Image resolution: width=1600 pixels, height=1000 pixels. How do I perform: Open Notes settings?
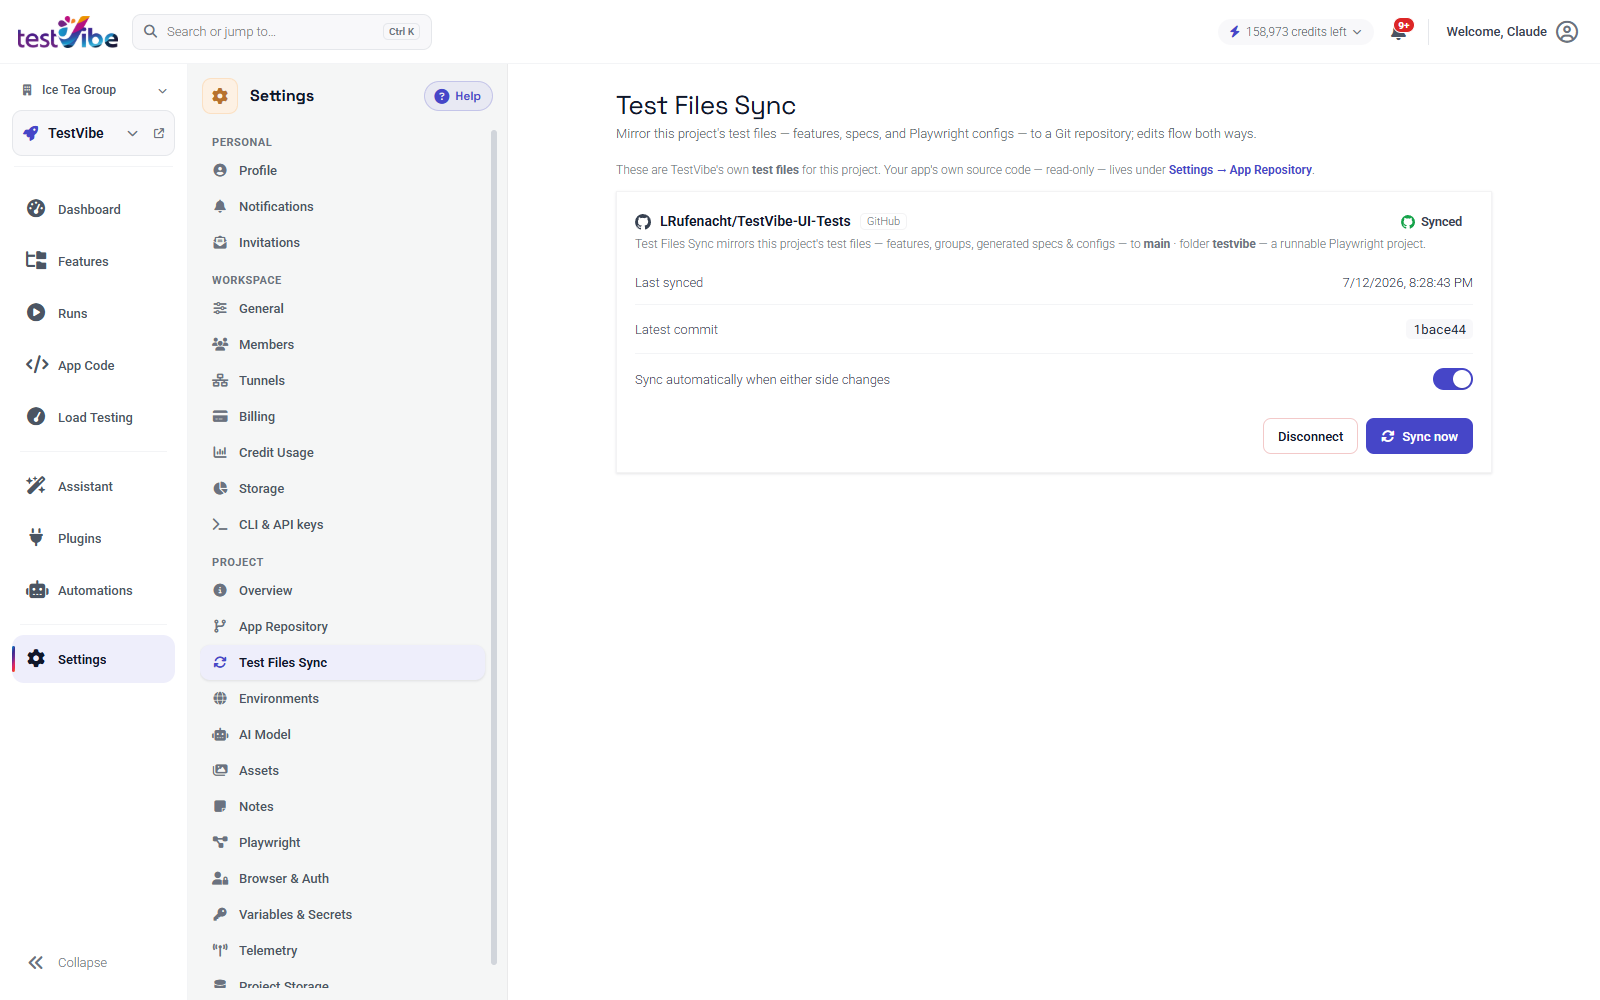tap(343, 807)
